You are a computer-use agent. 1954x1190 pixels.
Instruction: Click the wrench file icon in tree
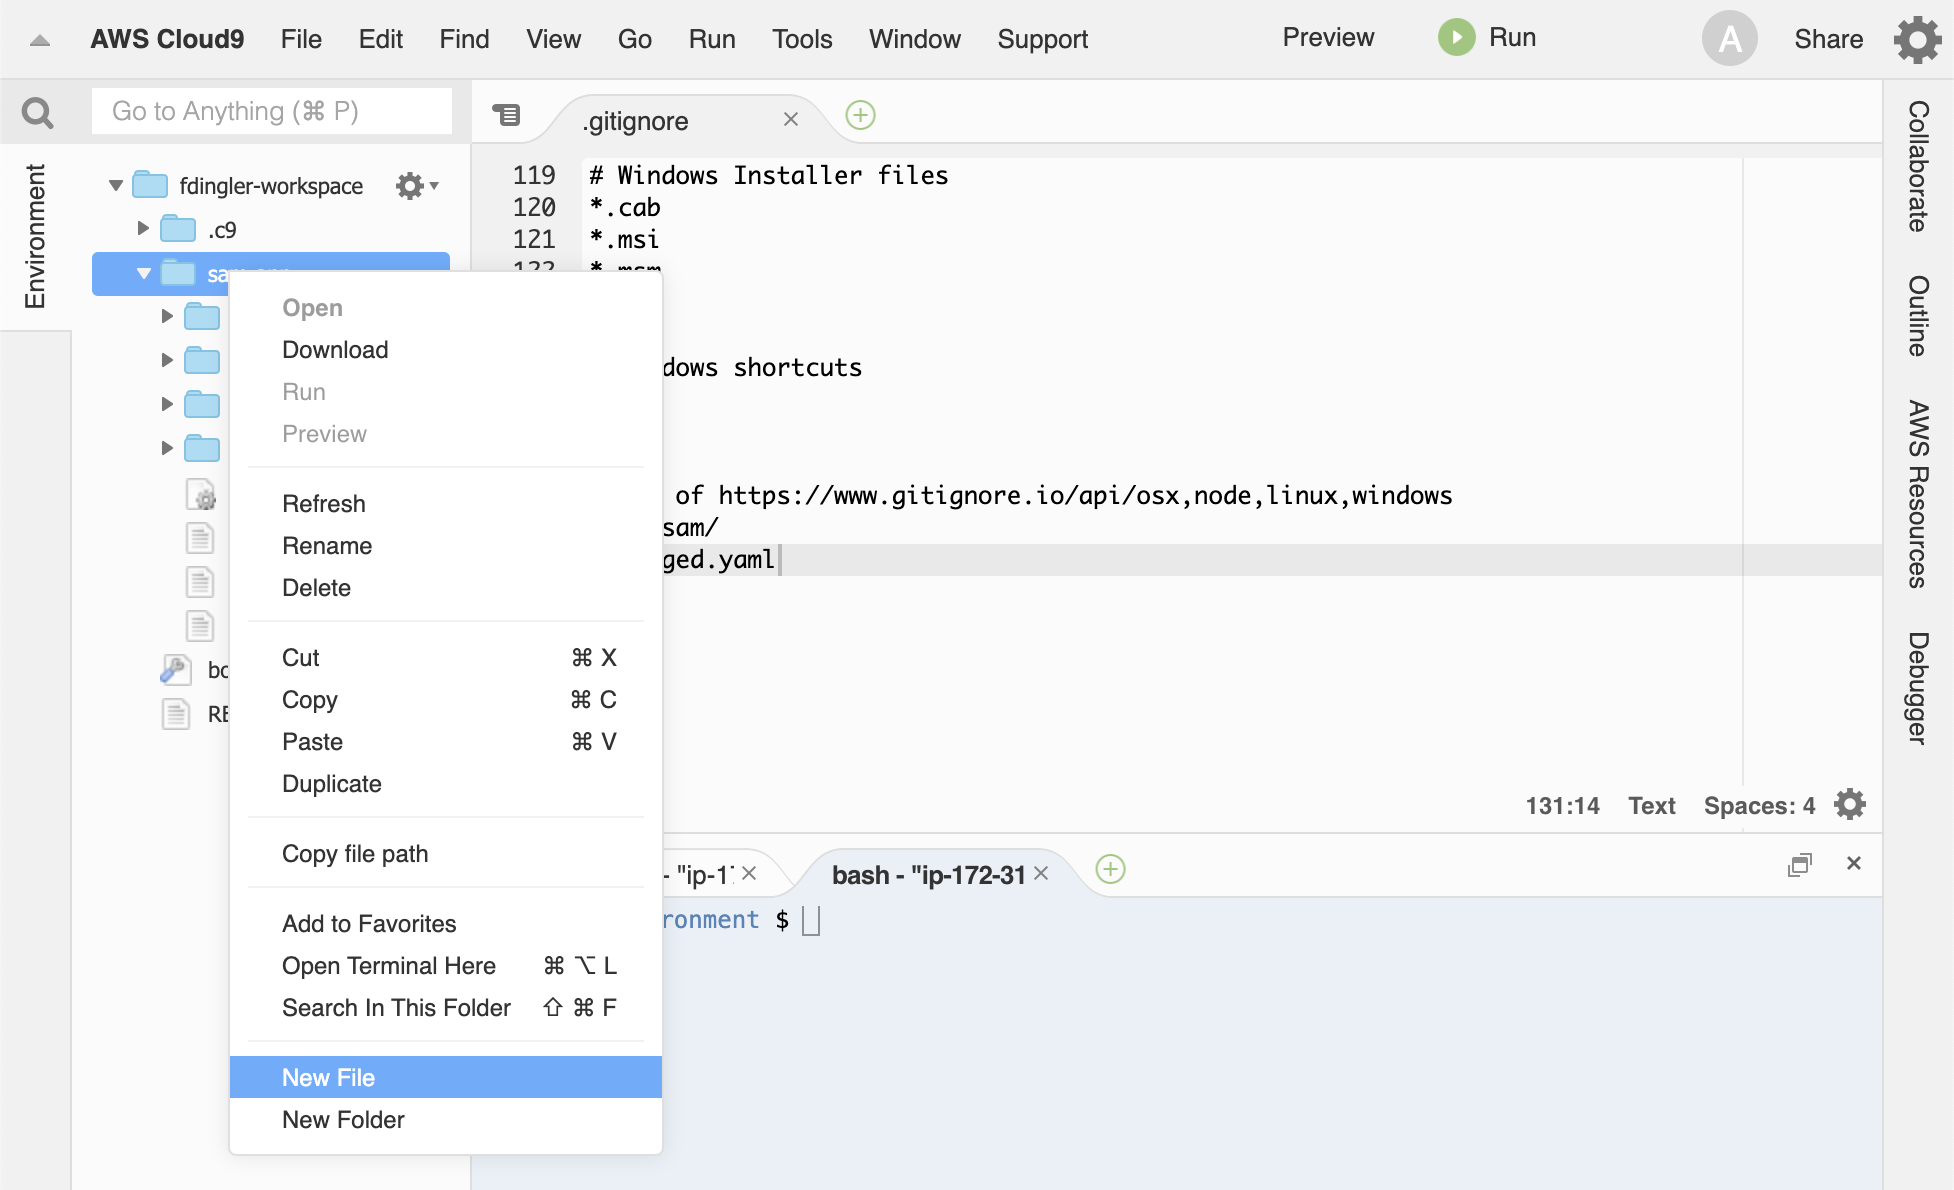click(175, 669)
